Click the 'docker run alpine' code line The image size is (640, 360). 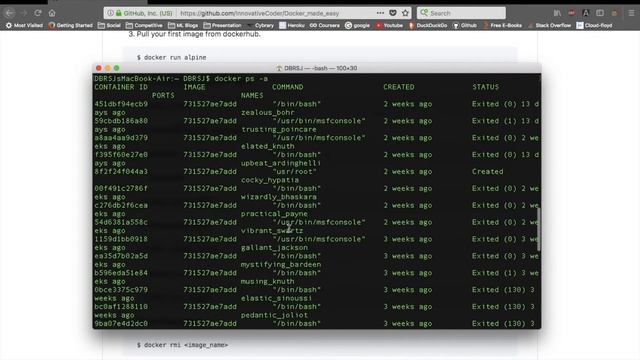(x=171, y=58)
